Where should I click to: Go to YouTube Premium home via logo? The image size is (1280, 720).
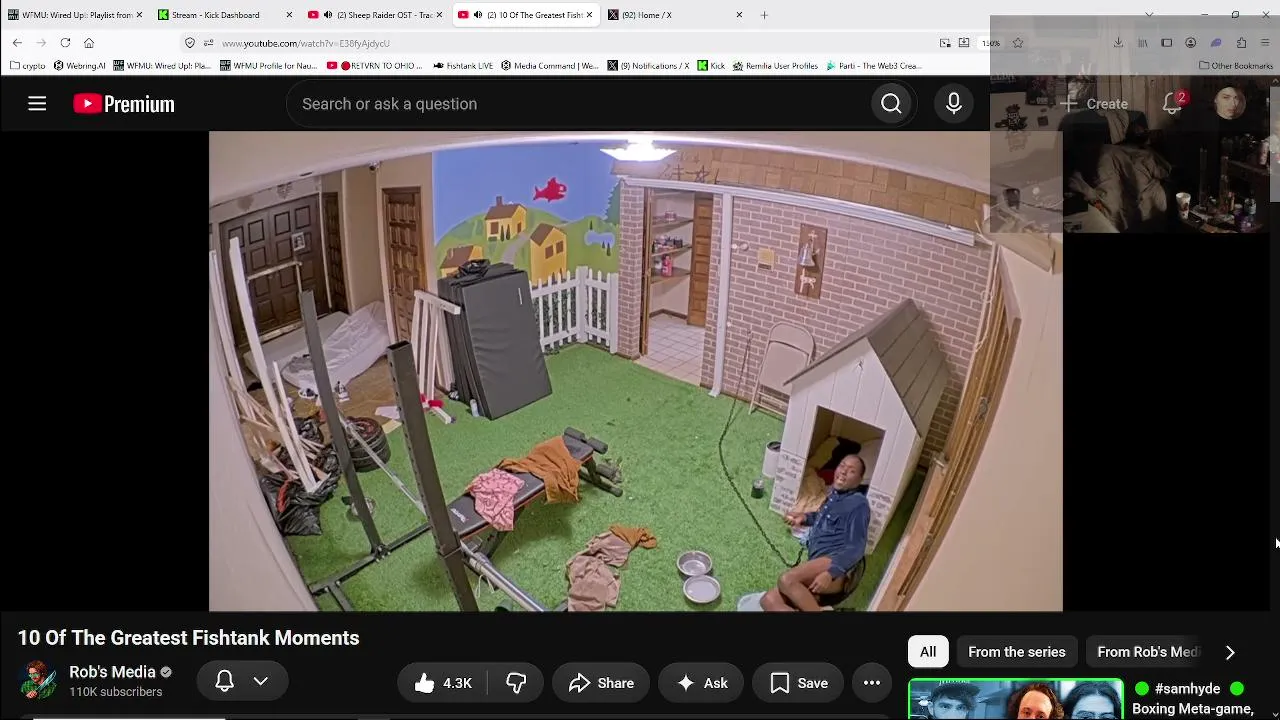tap(124, 104)
